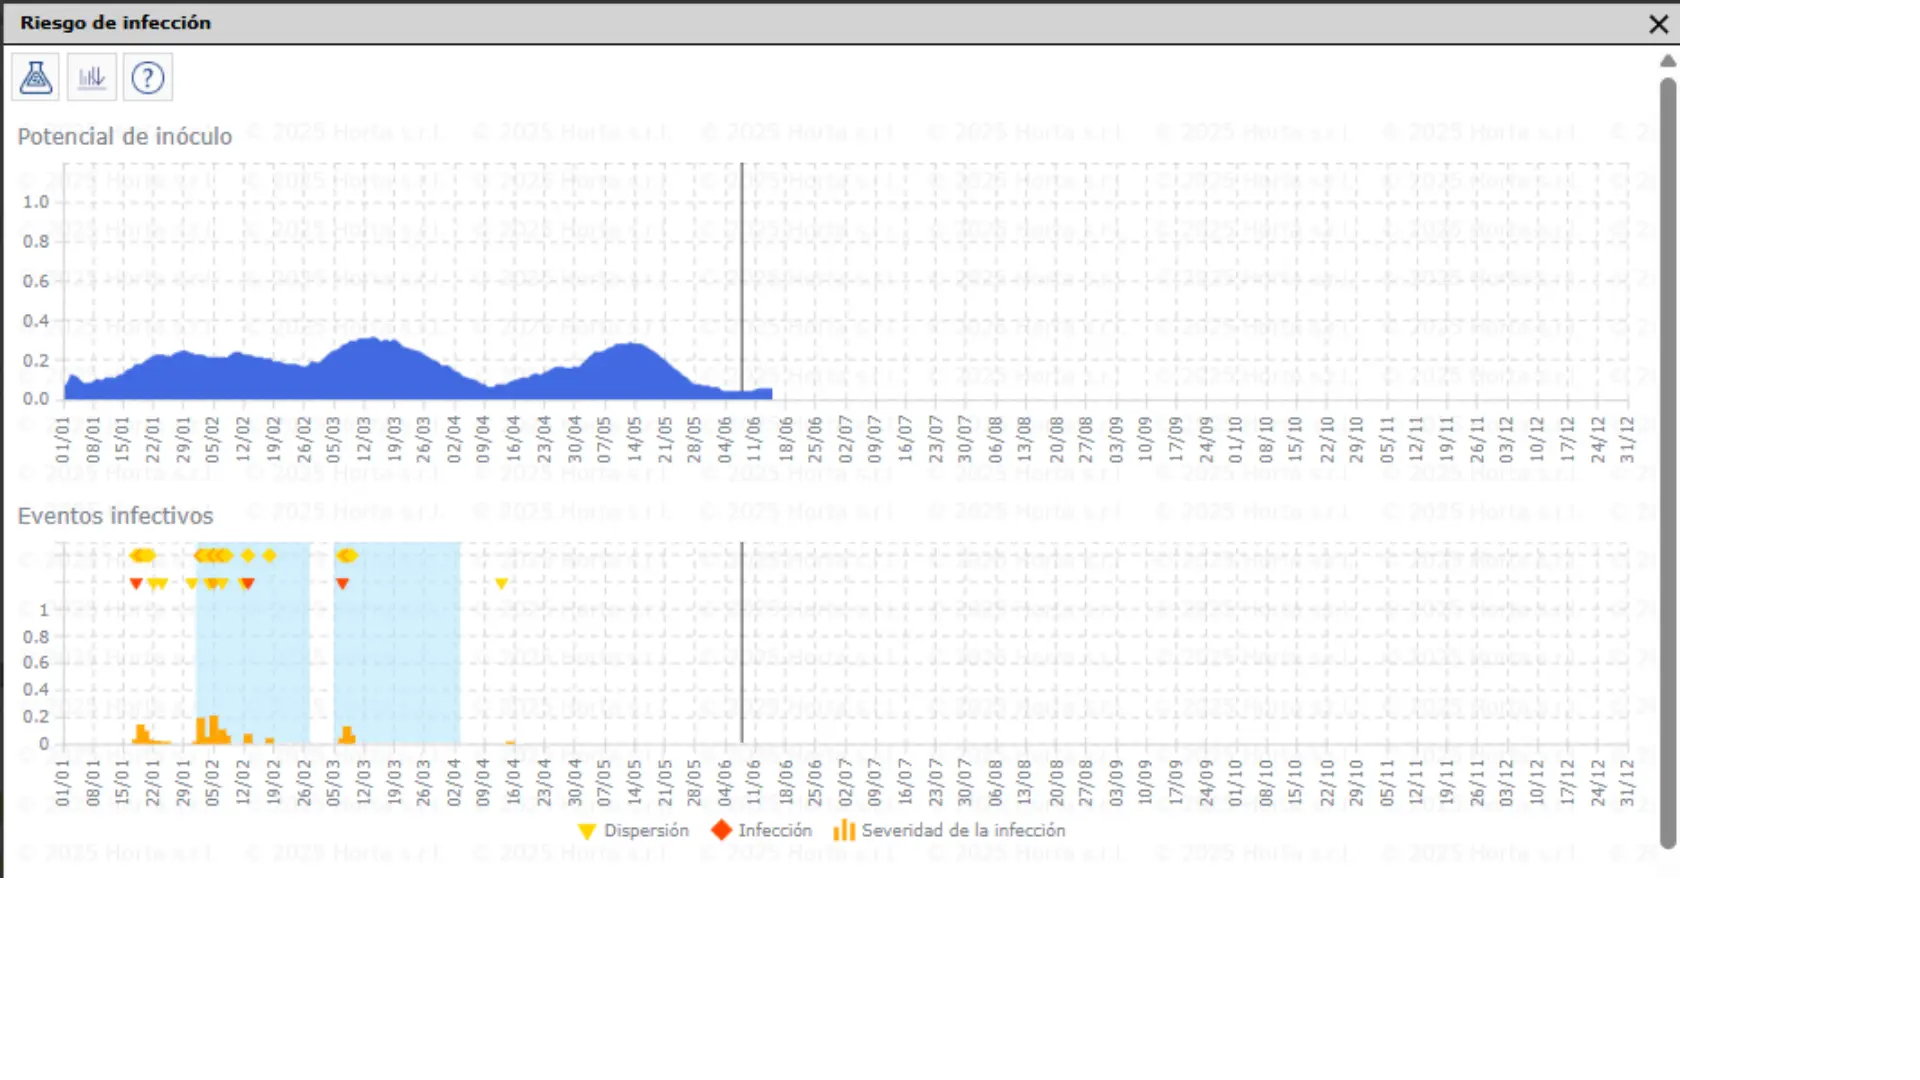Toggle Severidad de la infección legend entry
The width and height of the screenshot is (1920, 1080).
tap(949, 830)
